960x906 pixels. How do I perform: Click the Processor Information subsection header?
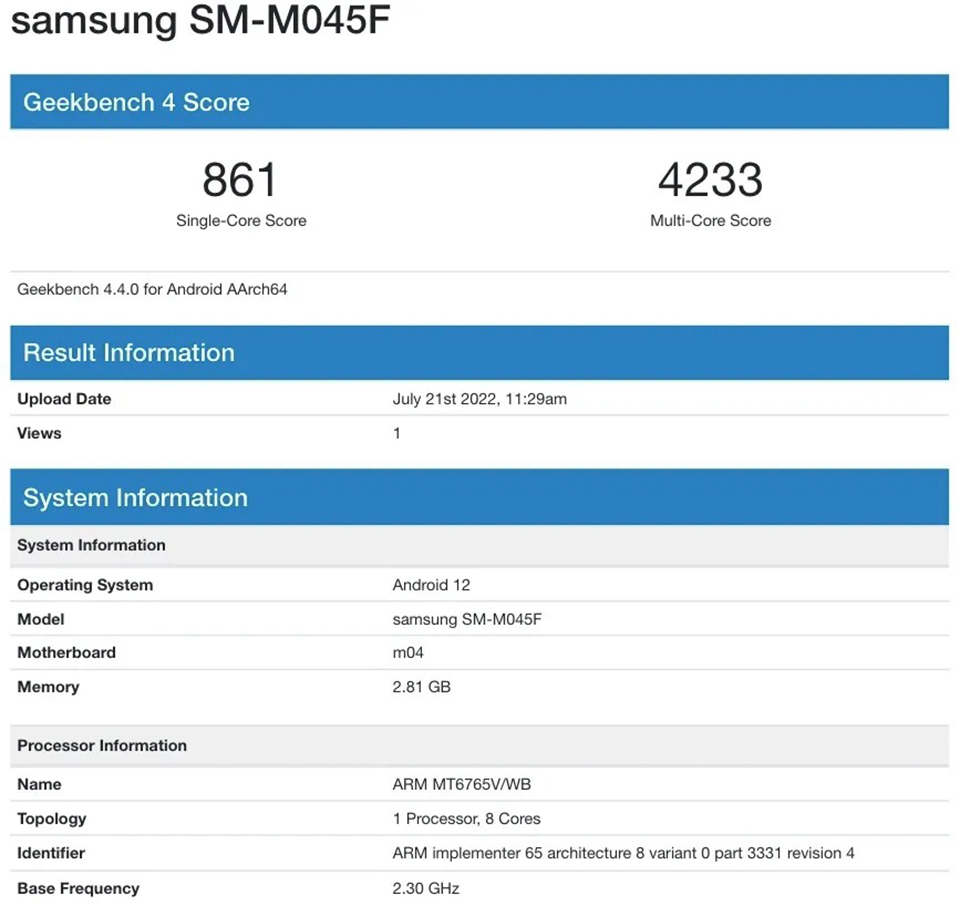click(102, 745)
